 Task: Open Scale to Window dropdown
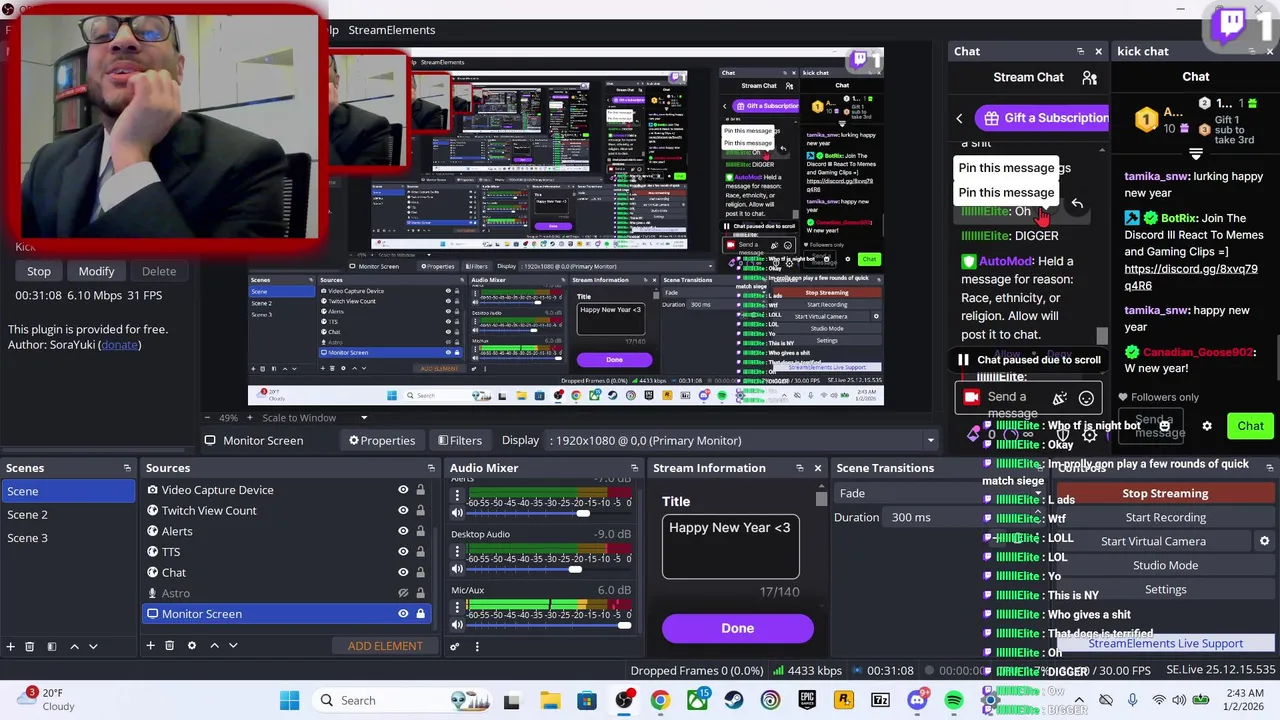pos(315,418)
